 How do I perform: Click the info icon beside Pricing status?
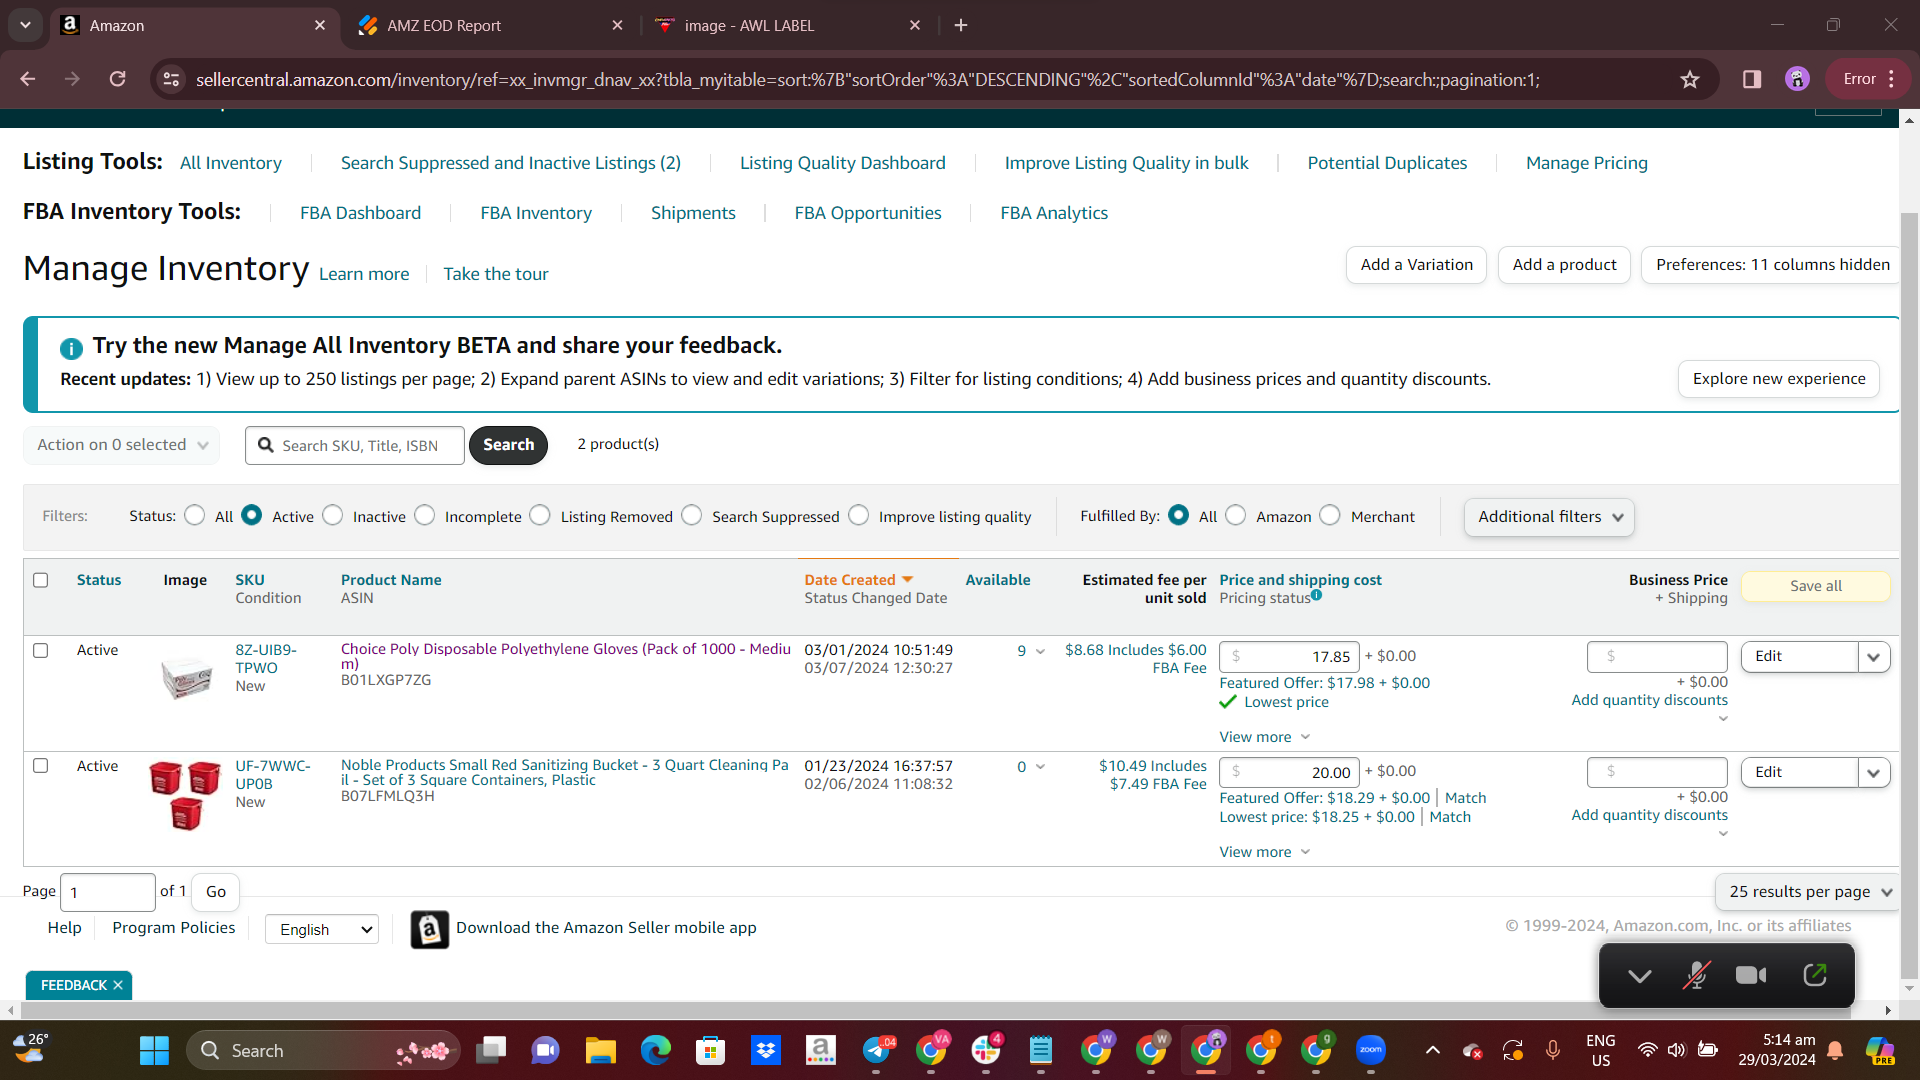[1317, 595]
